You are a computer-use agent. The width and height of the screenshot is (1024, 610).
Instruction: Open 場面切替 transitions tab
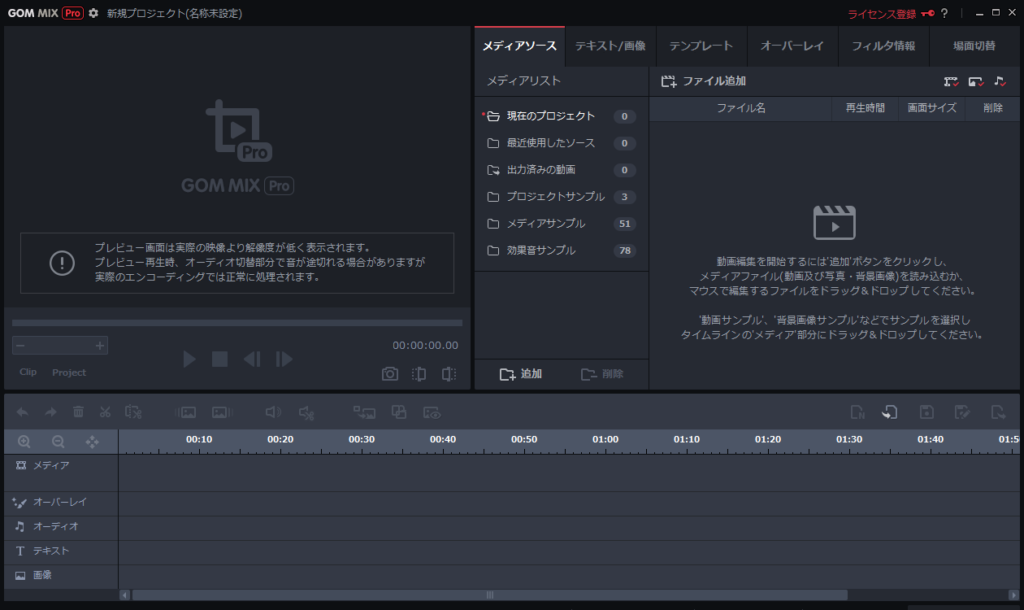coord(974,46)
